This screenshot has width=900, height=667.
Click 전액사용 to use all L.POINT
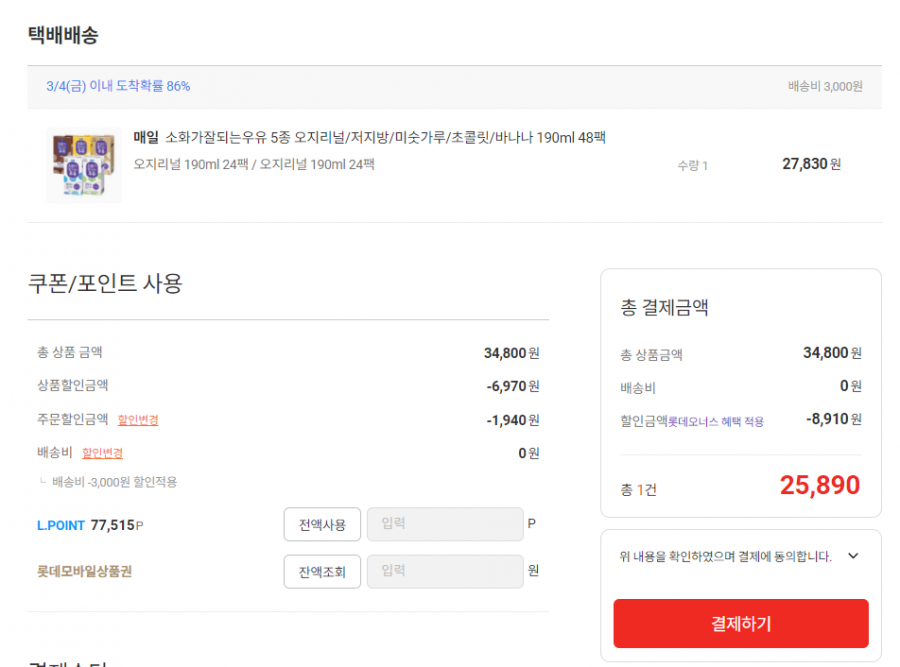(x=322, y=524)
